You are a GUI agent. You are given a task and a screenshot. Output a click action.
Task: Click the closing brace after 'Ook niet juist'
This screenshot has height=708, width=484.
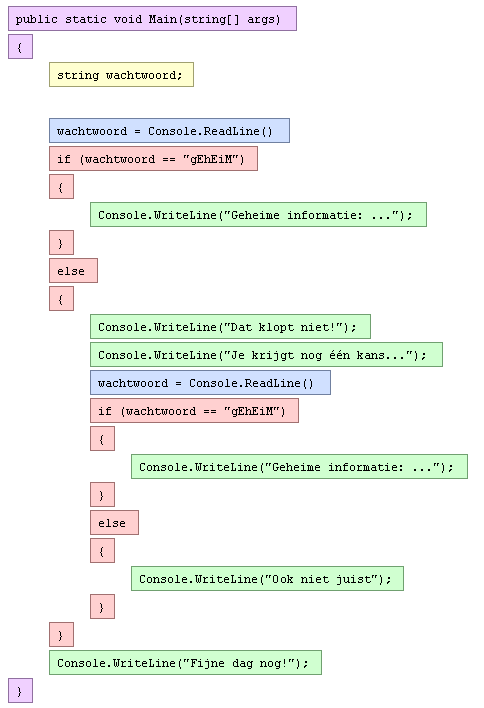point(102,606)
